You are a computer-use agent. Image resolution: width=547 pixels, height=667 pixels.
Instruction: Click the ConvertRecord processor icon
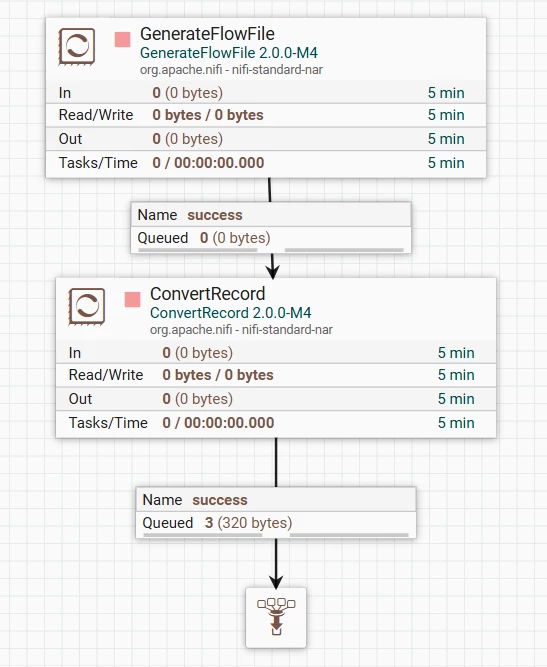click(87, 306)
